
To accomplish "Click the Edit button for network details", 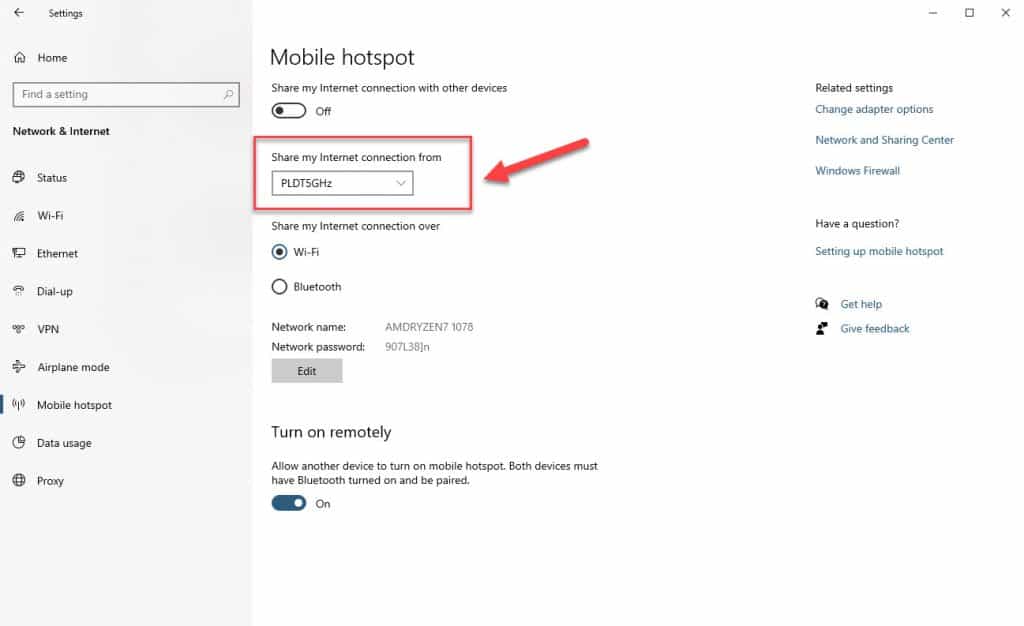I will (307, 370).
